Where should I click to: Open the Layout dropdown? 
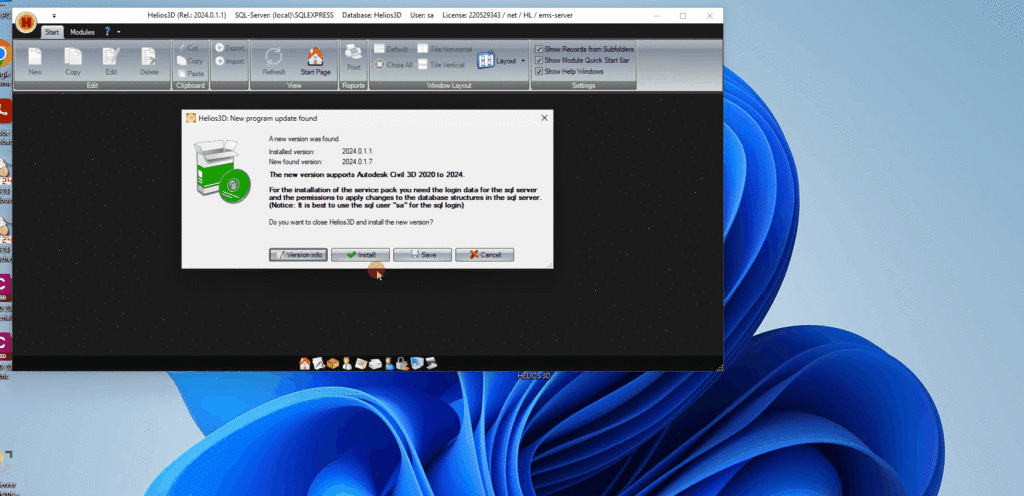click(501, 61)
